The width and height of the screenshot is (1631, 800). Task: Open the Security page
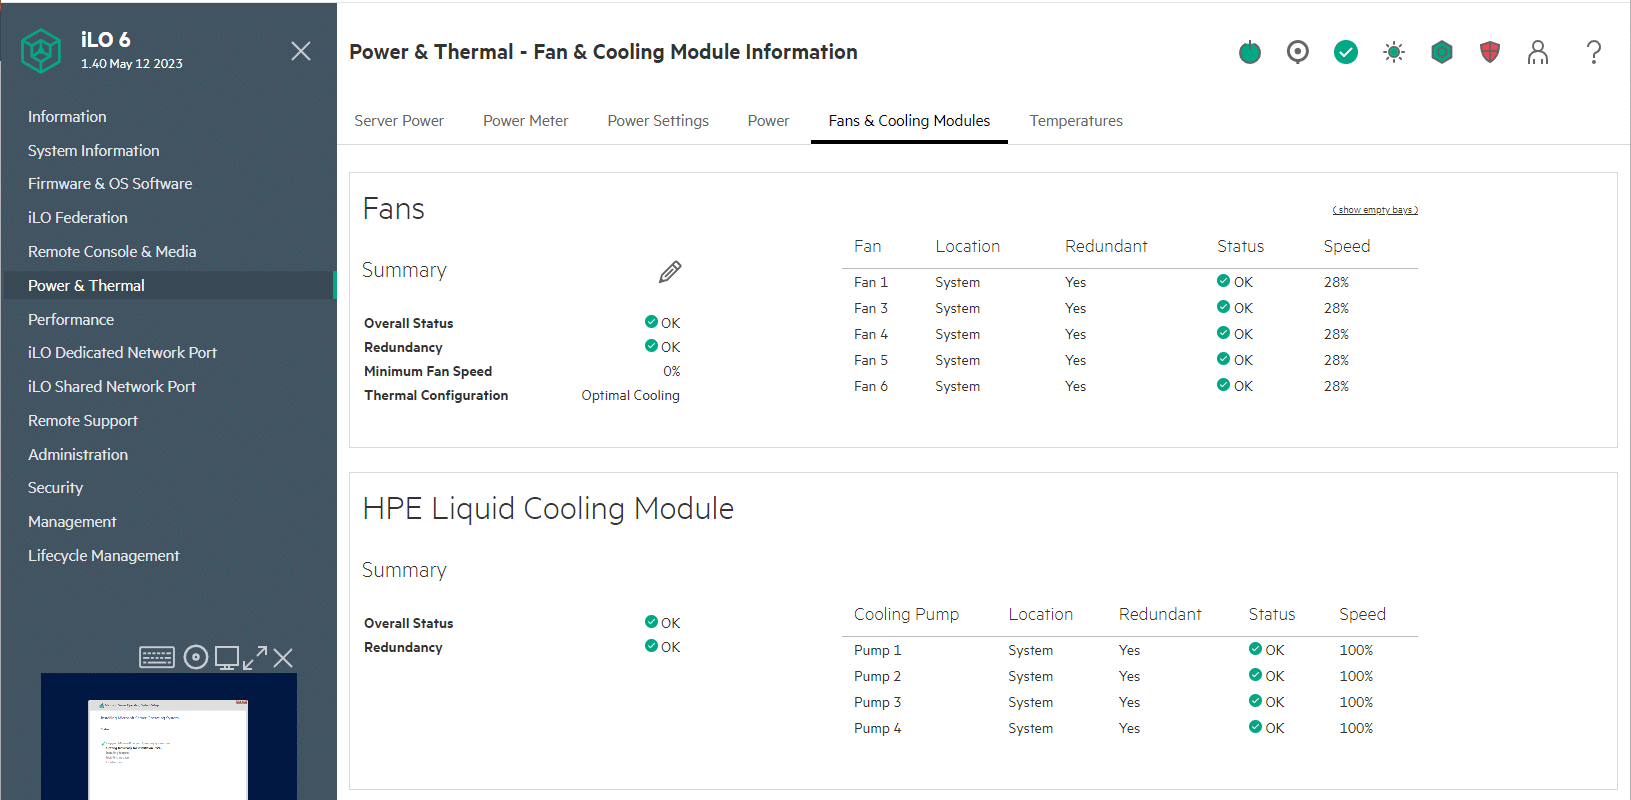pyautogui.click(x=55, y=488)
